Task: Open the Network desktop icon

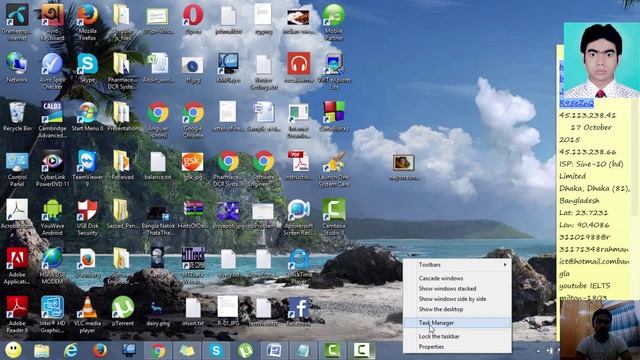Action: click(17, 68)
